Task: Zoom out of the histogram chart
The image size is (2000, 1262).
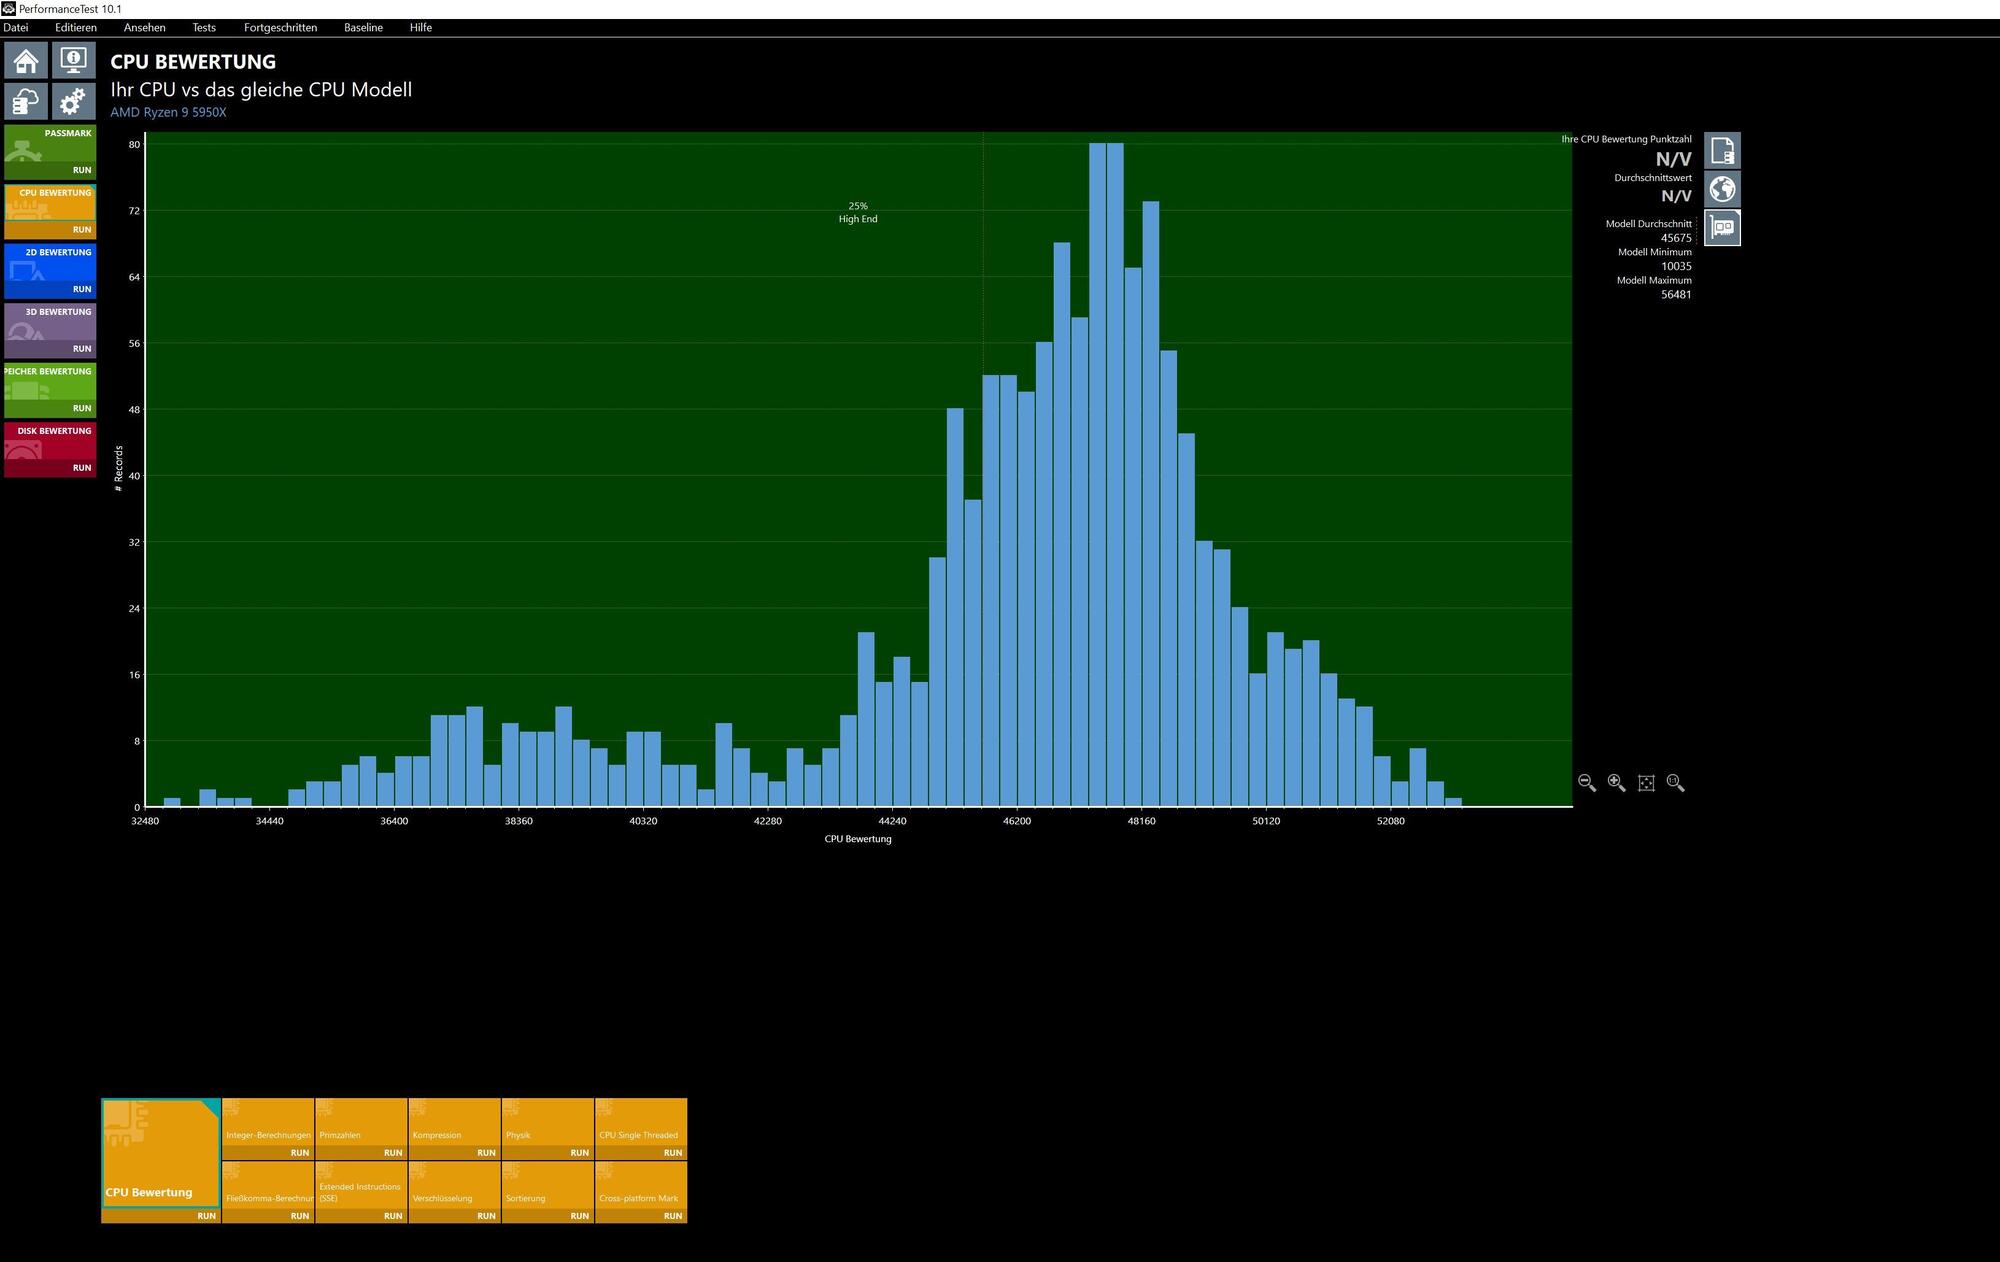Action: pyautogui.click(x=1587, y=783)
